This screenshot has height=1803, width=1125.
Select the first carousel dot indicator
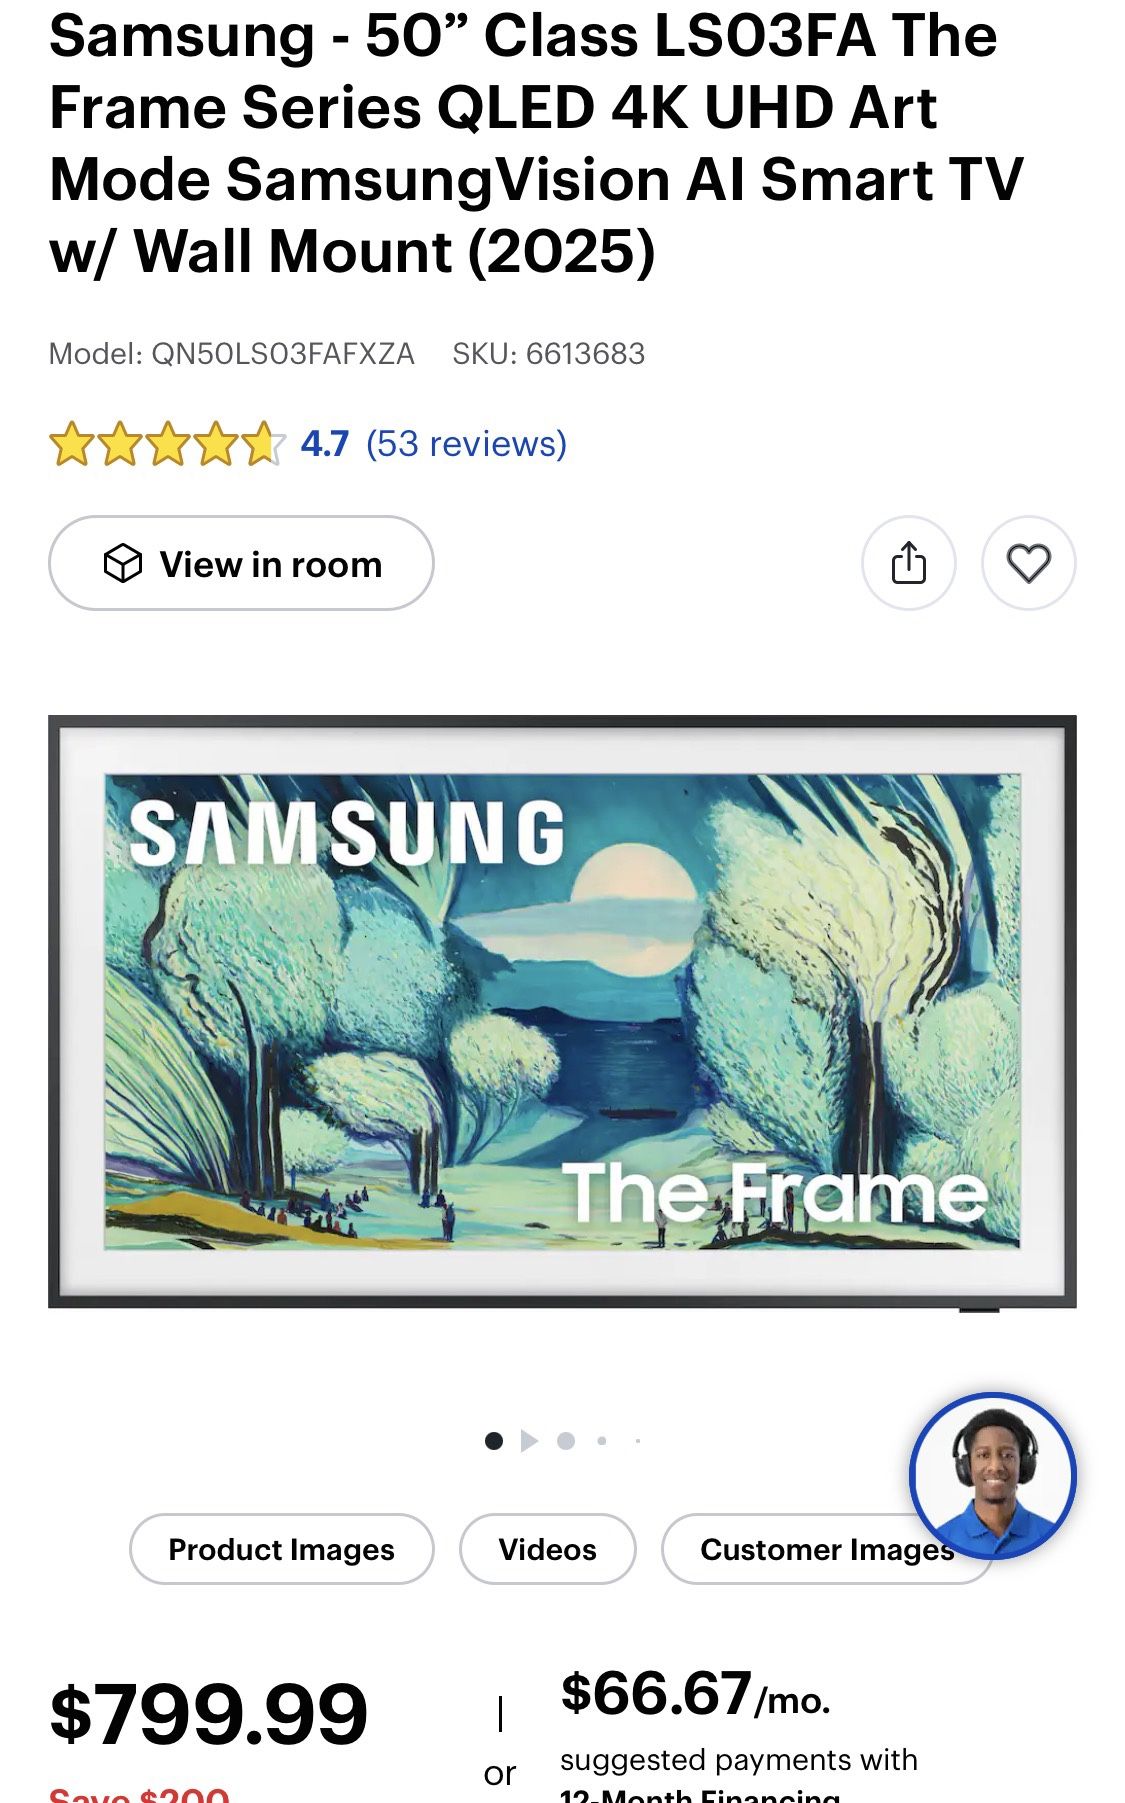[493, 1441]
